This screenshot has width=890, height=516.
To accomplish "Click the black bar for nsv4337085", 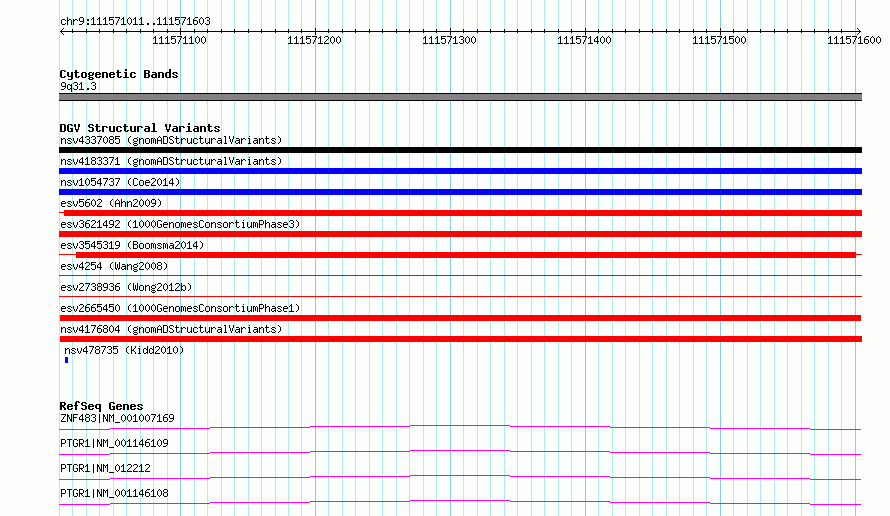I will [460, 150].
